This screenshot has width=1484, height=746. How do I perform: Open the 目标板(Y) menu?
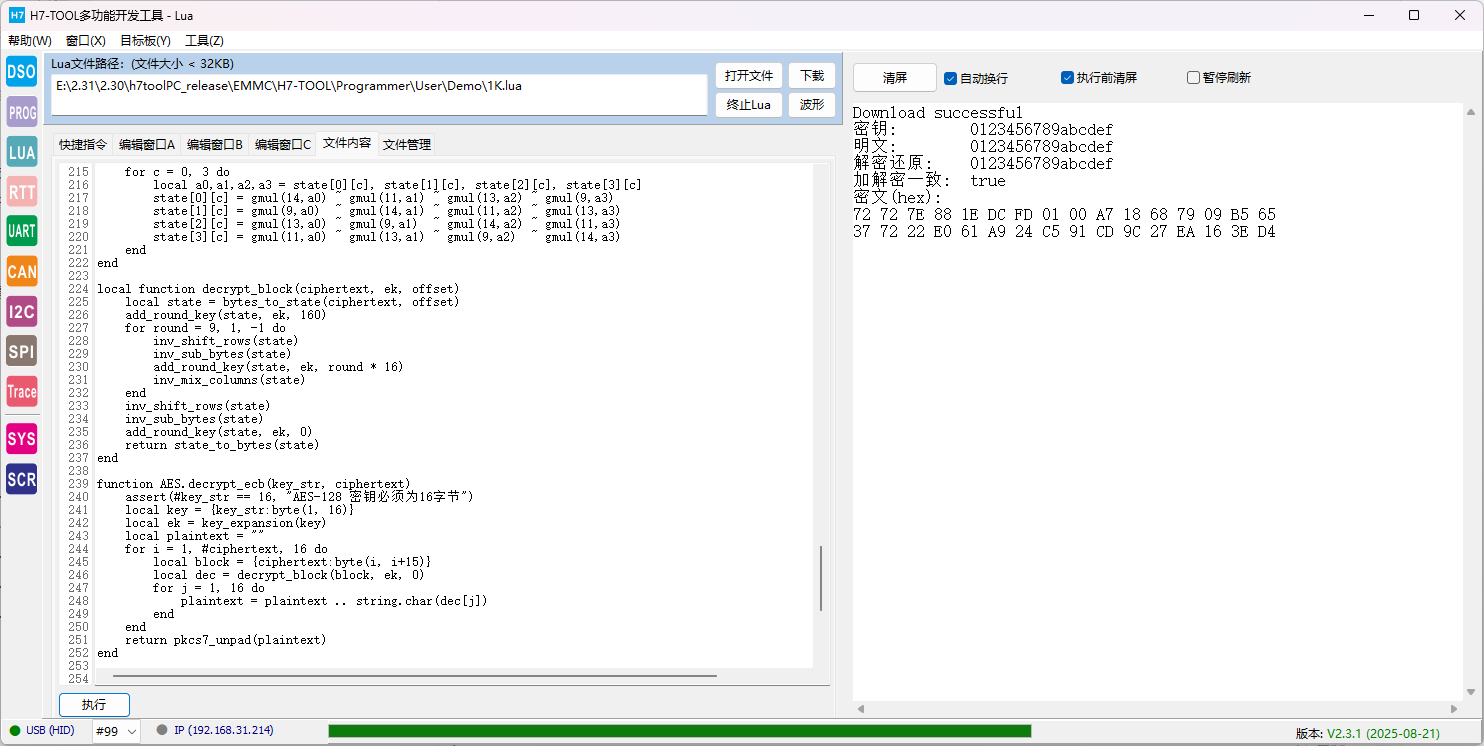[x=145, y=41]
